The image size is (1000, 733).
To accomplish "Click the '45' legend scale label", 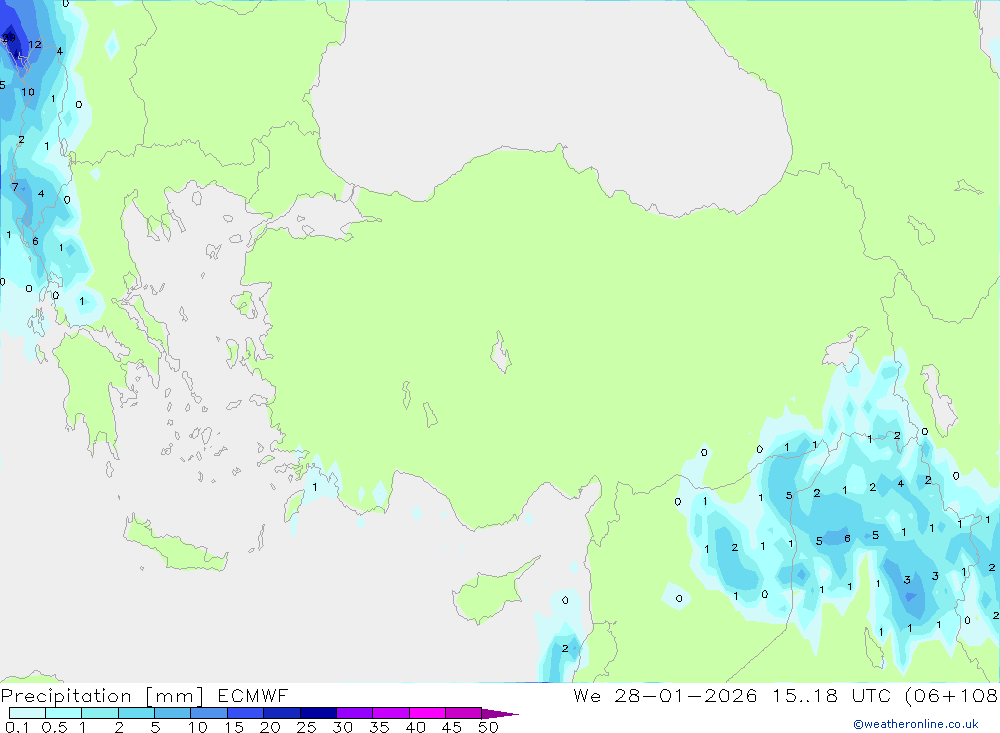I will (x=452, y=727).
